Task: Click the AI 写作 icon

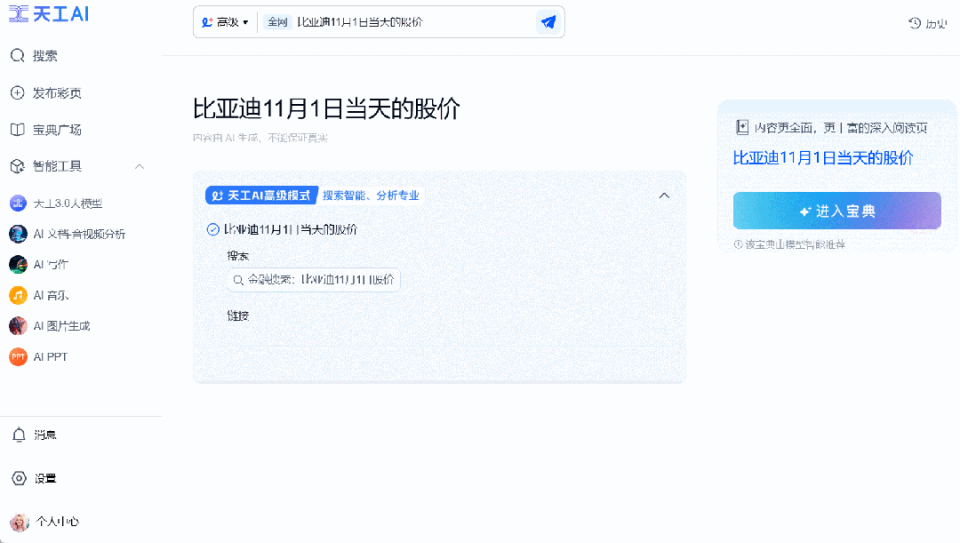Action: (18, 264)
